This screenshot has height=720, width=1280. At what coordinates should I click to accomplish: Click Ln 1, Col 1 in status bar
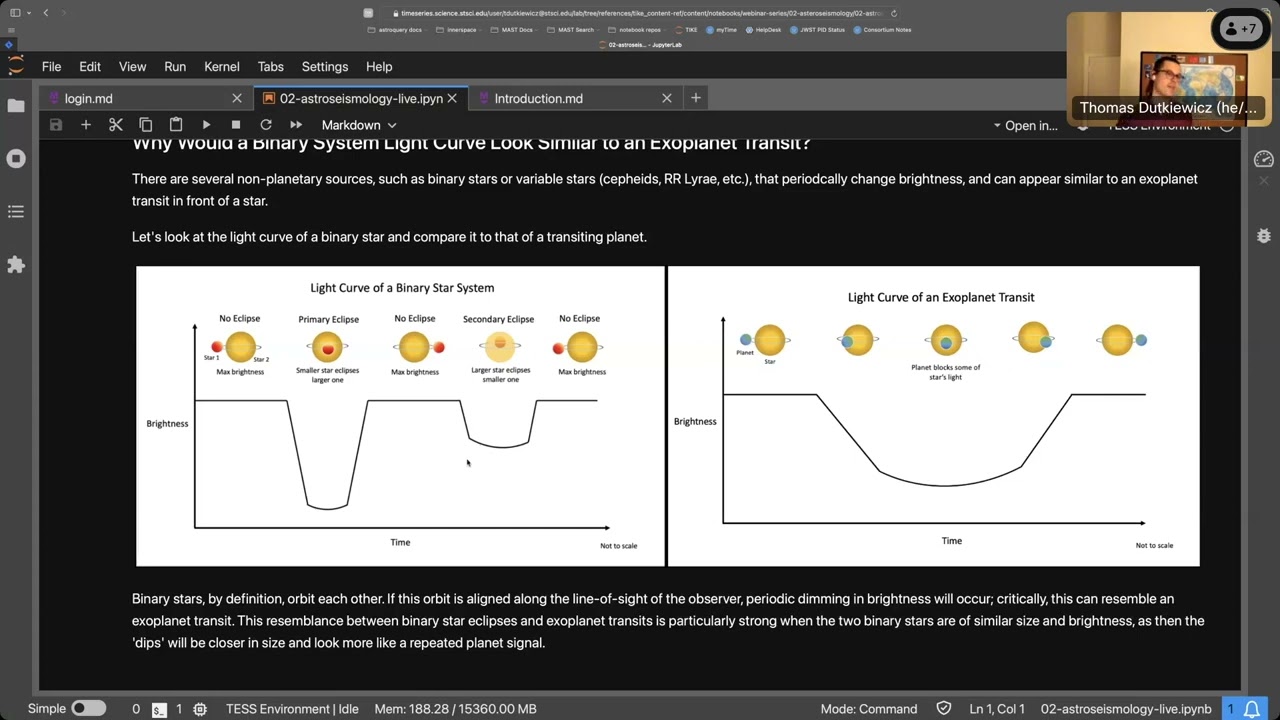[997, 709]
